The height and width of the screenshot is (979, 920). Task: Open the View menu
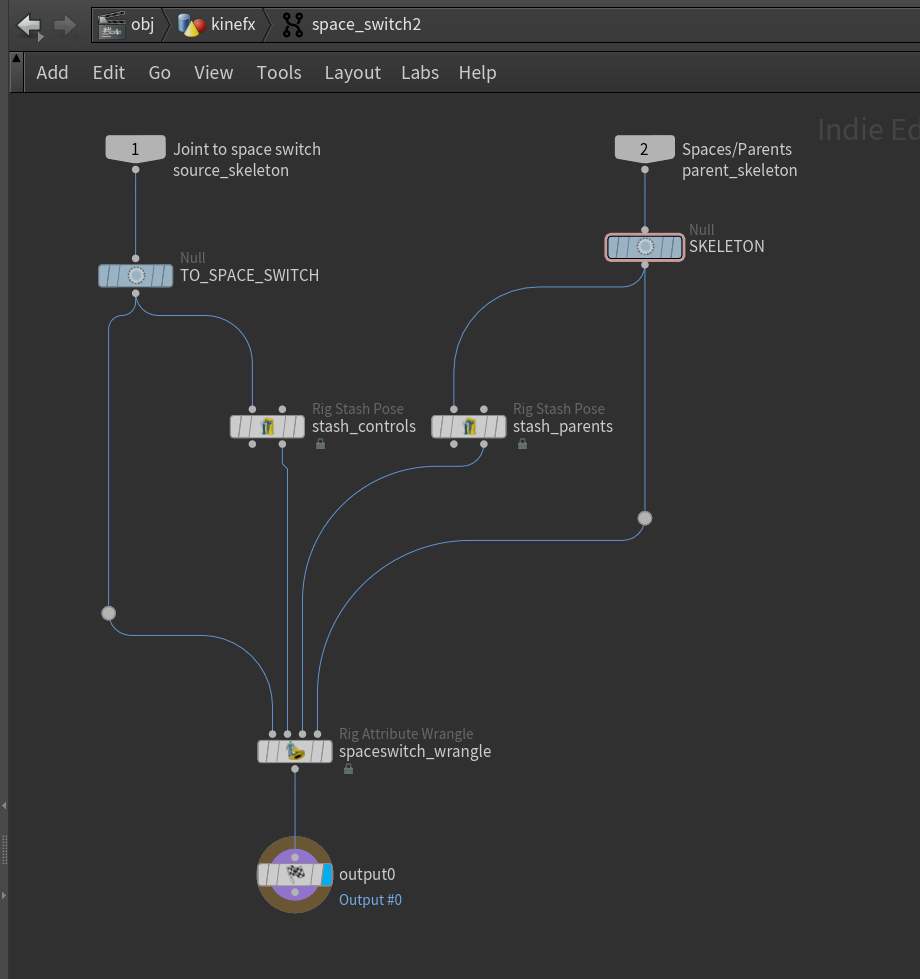[213, 72]
